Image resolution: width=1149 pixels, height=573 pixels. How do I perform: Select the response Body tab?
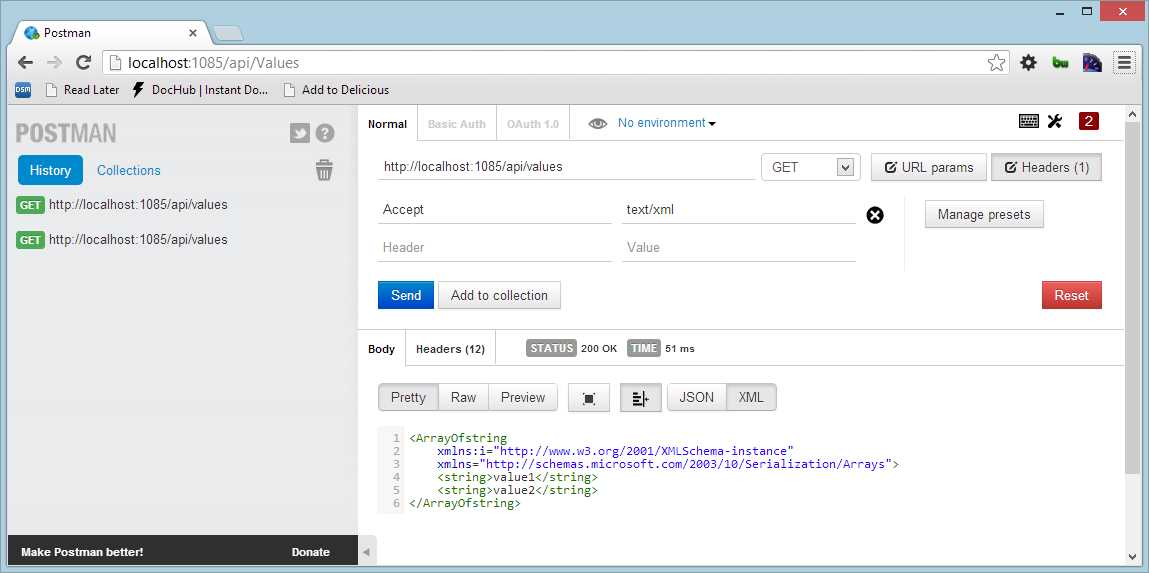coord(381,349)
